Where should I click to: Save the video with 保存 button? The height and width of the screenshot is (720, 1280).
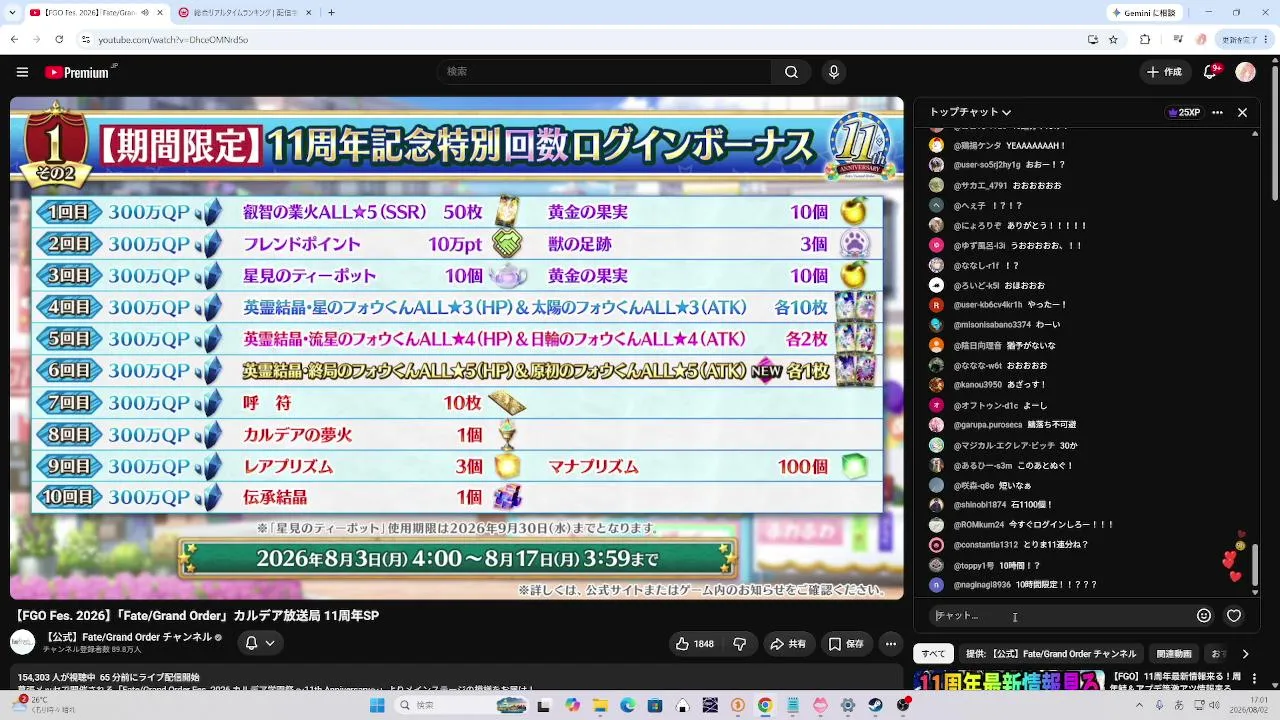pos(846,644)
